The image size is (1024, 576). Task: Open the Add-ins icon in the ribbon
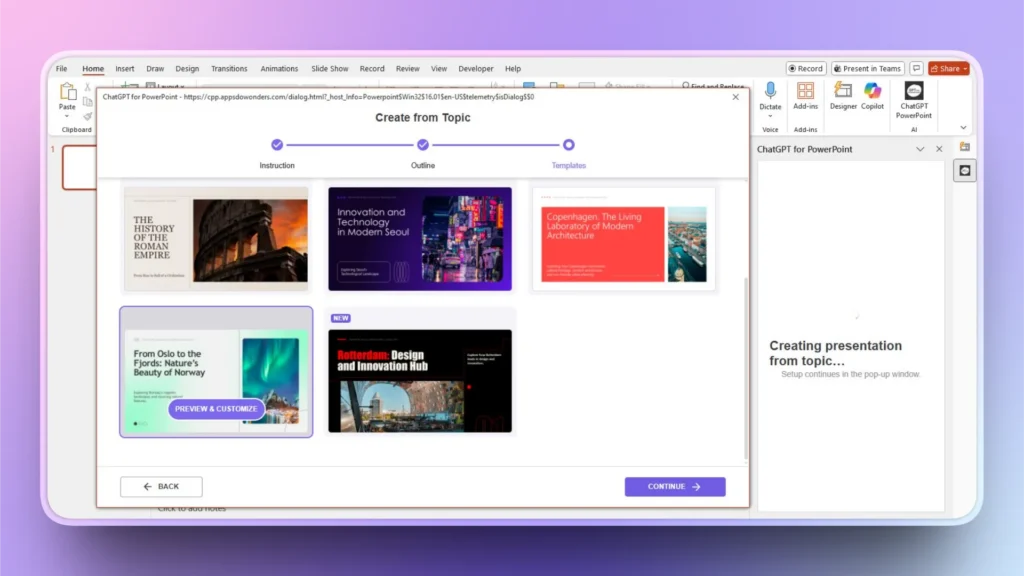click(x=806, y=92)
